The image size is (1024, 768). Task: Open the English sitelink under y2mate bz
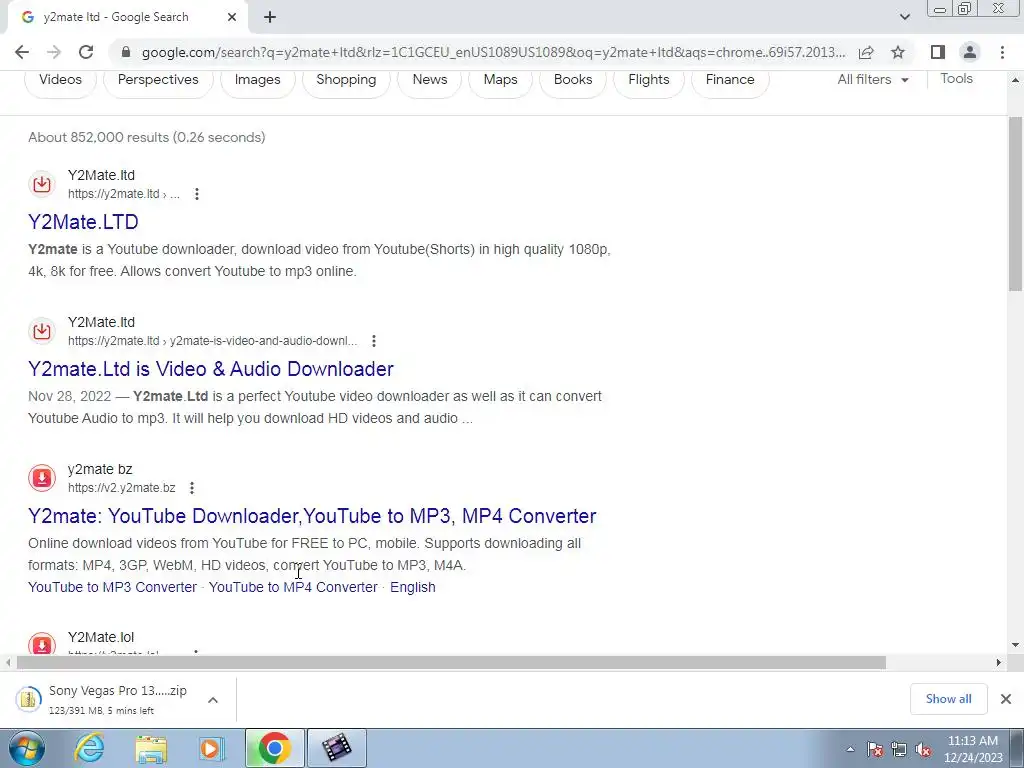(x=413, y=587)
